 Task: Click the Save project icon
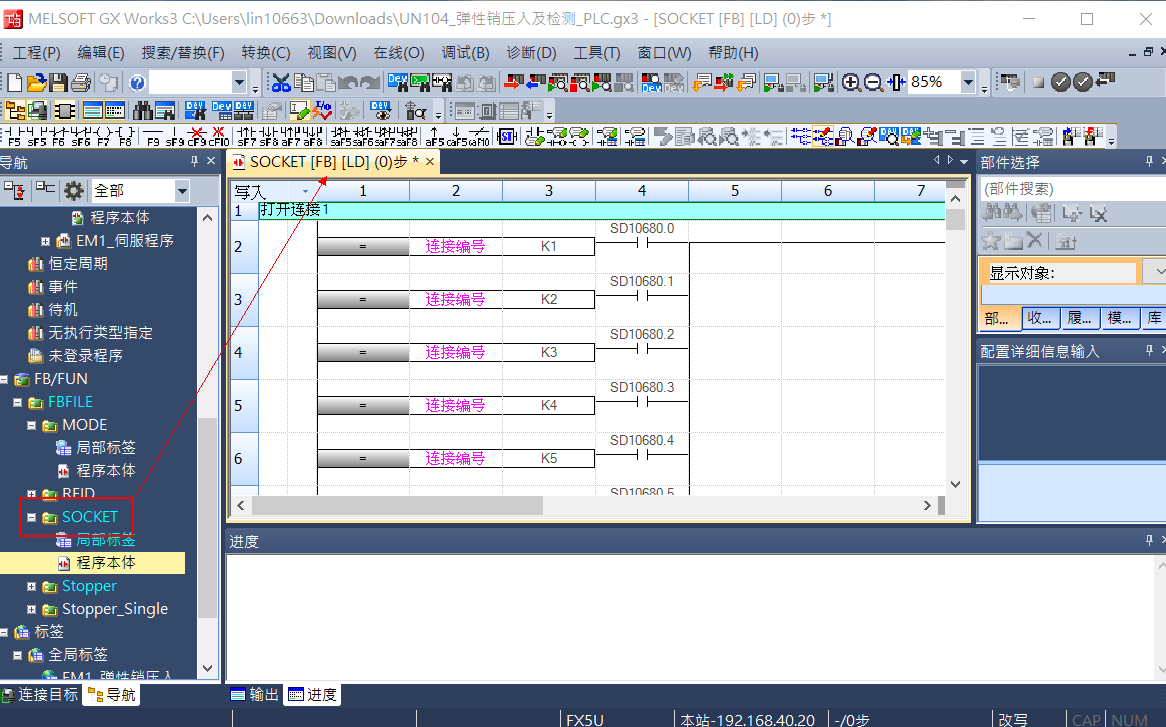(59, 83)
